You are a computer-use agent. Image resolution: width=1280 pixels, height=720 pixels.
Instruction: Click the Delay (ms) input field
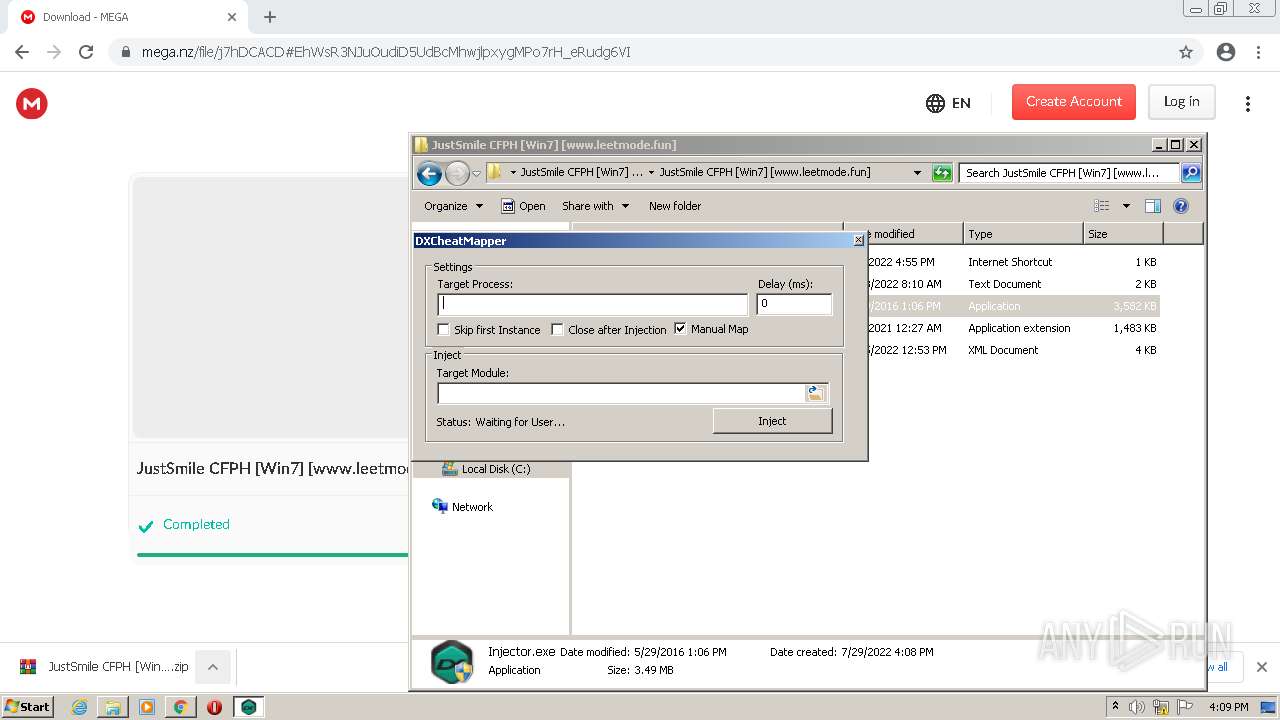click(794, 304)
